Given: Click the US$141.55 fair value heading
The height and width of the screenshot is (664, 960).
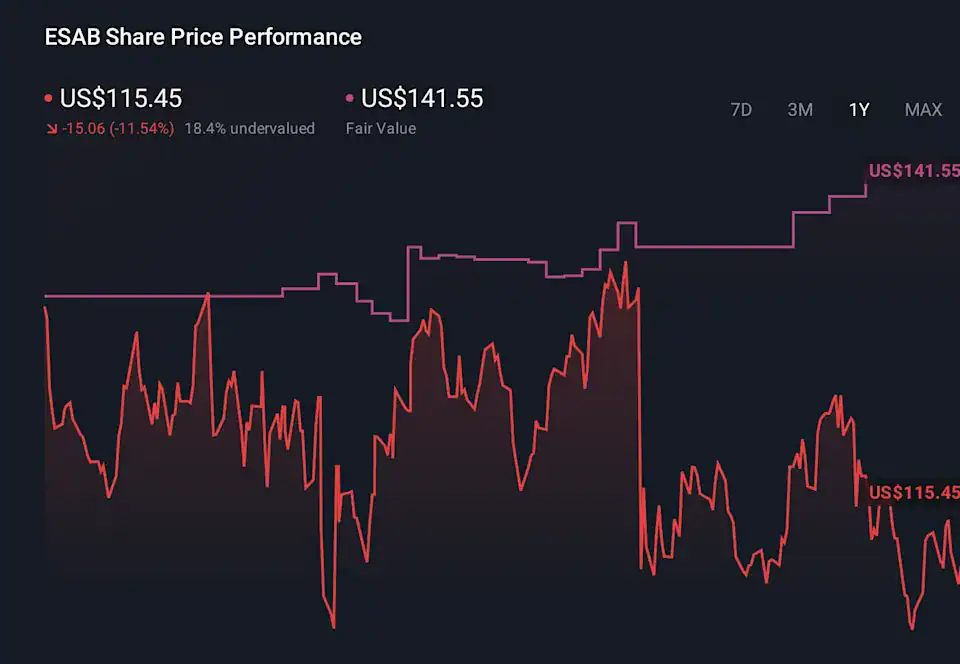Looking at the screenshot, I should click(x=422, y=98).
